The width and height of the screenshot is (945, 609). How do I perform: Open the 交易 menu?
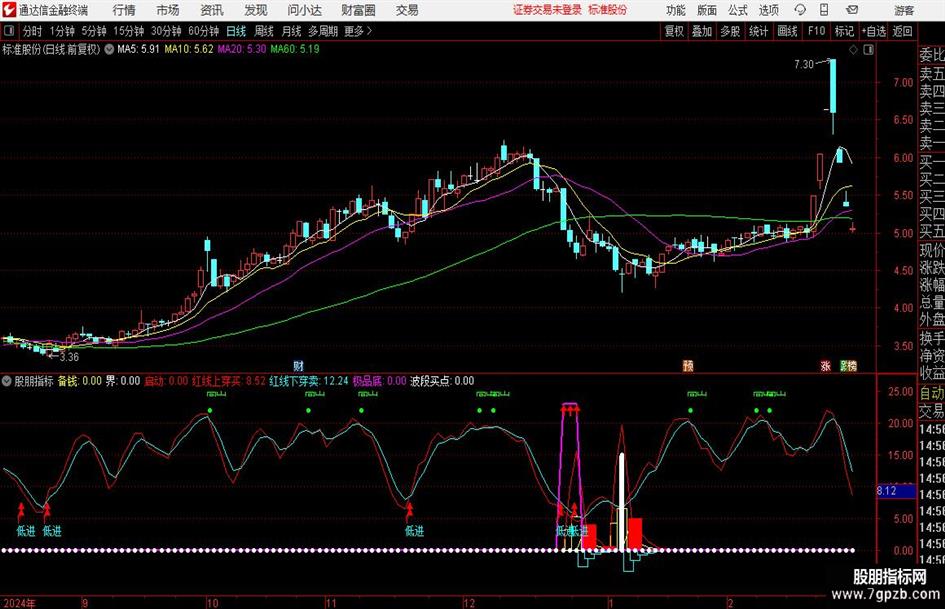[x=407, y=10]
